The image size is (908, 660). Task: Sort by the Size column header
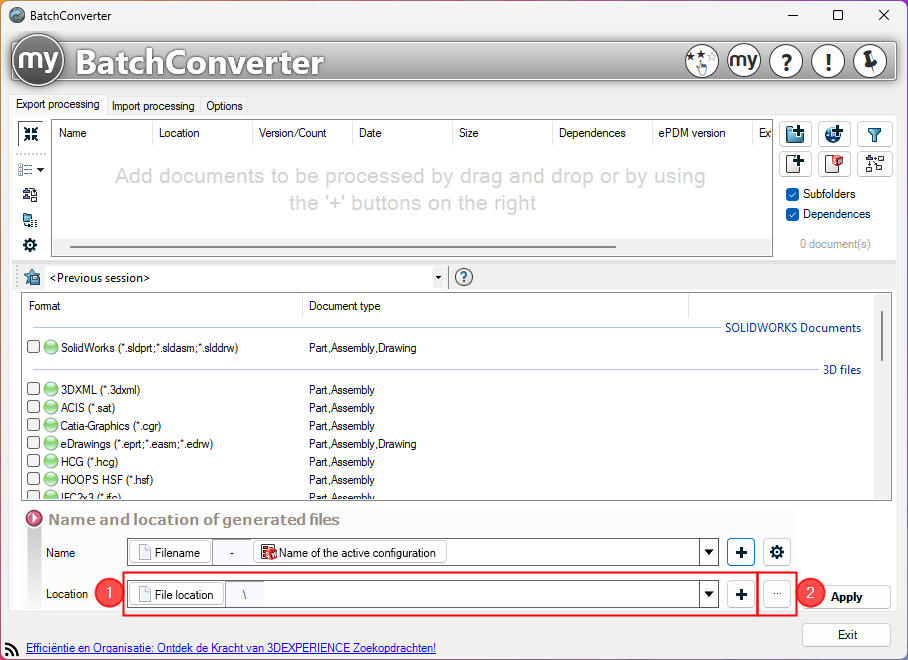click(502, 133)
